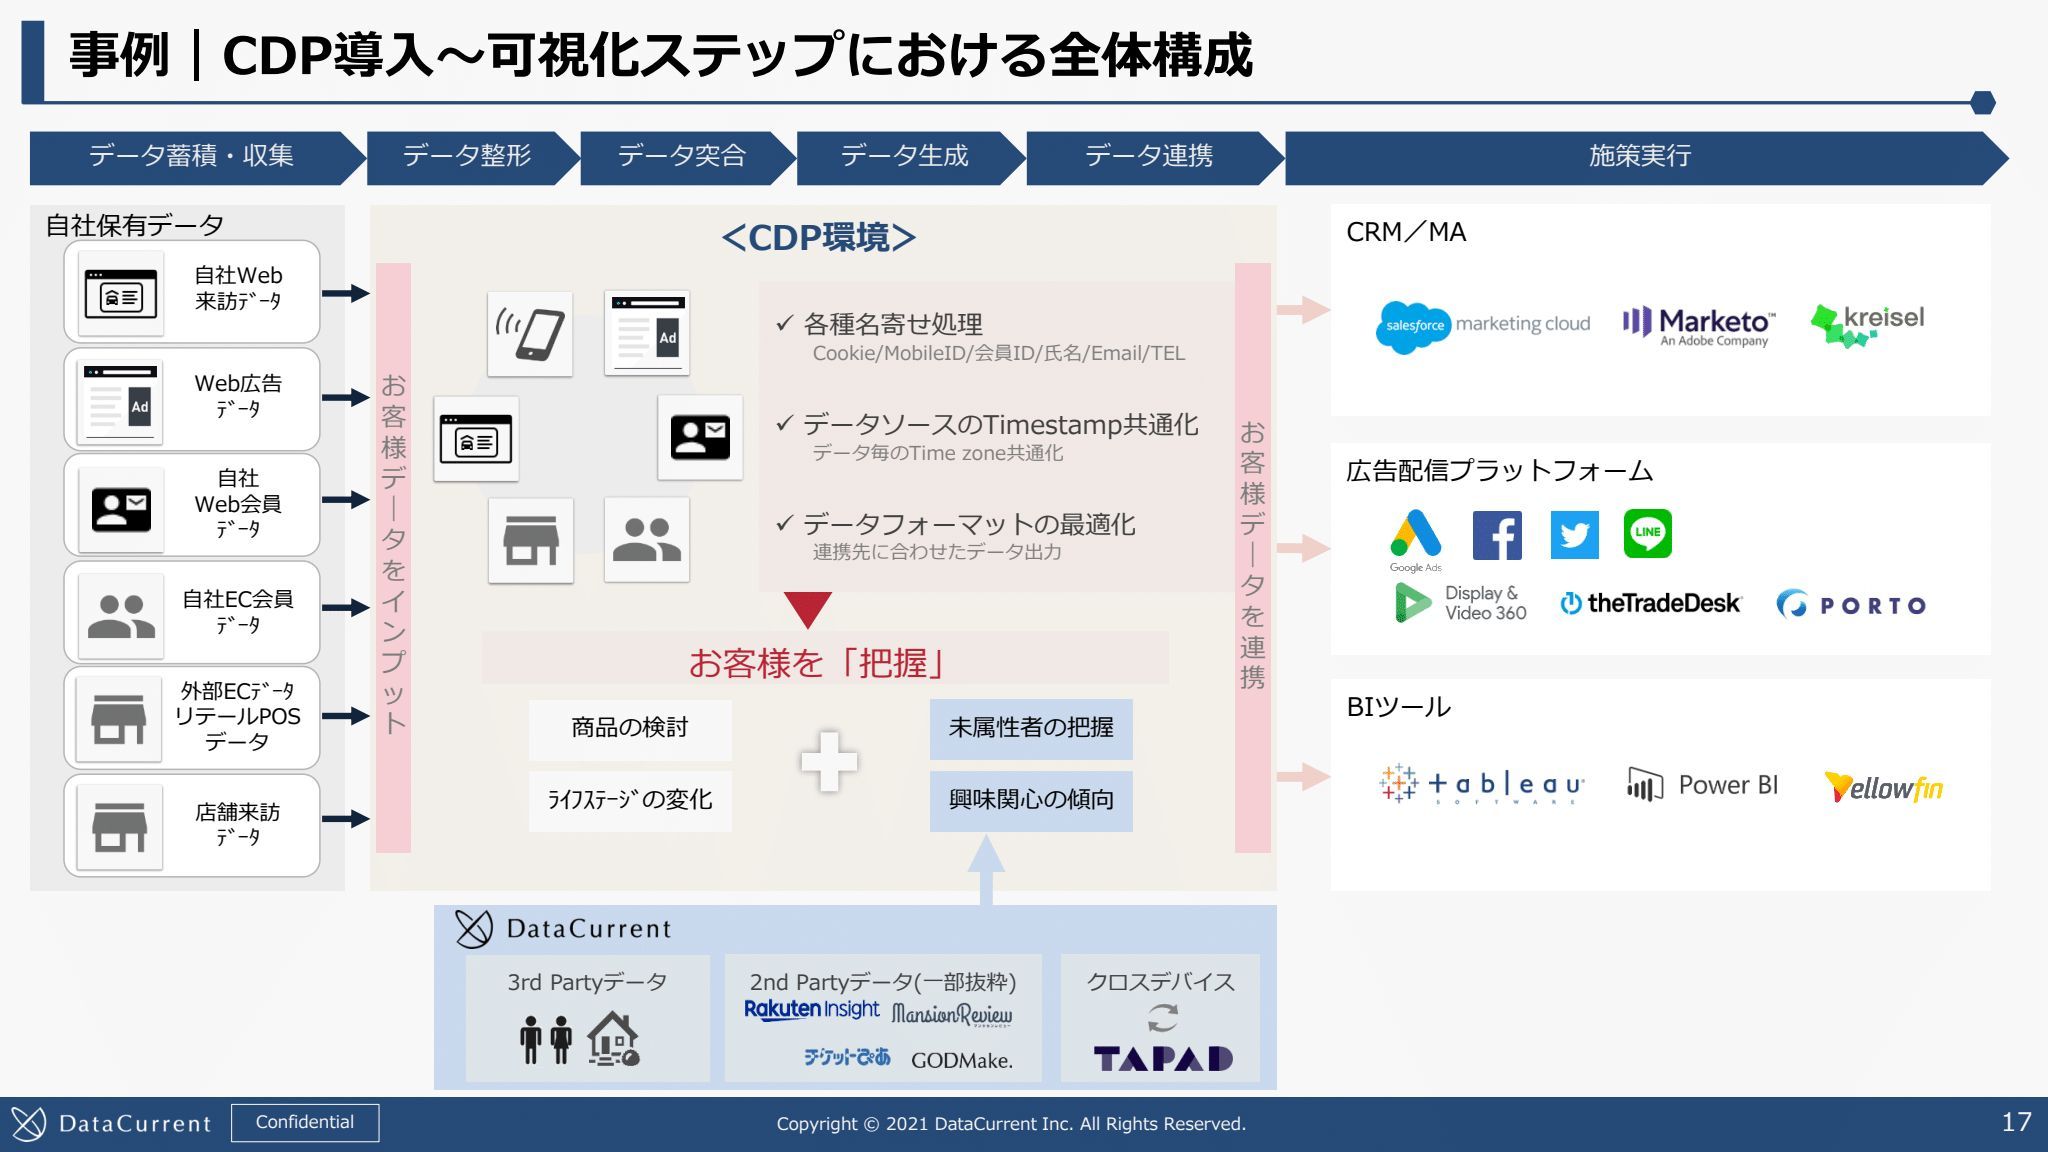Click the お客様を「把握」 banner

(x=825, y=658)
